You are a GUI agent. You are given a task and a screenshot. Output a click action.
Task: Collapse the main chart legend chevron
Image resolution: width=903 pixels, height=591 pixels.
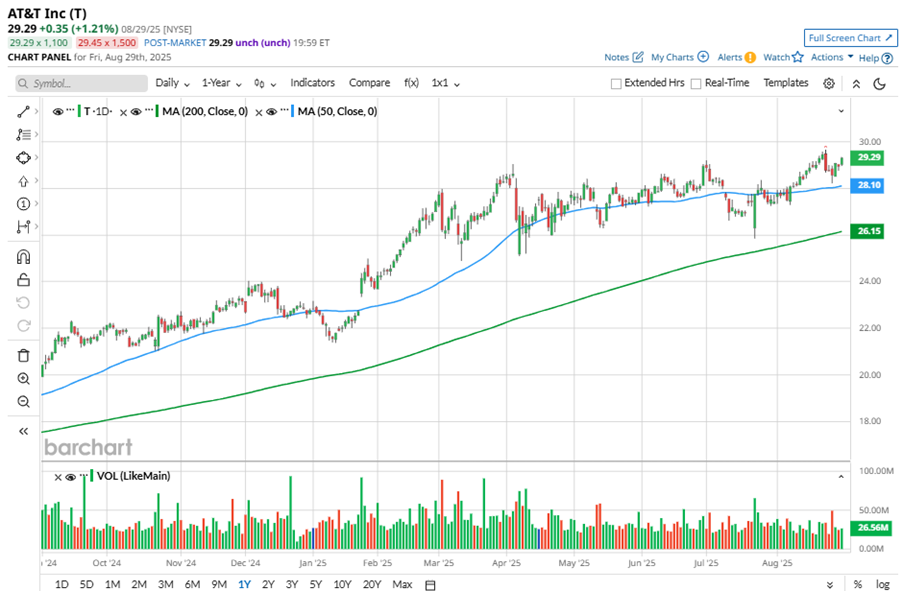point(841,111)
